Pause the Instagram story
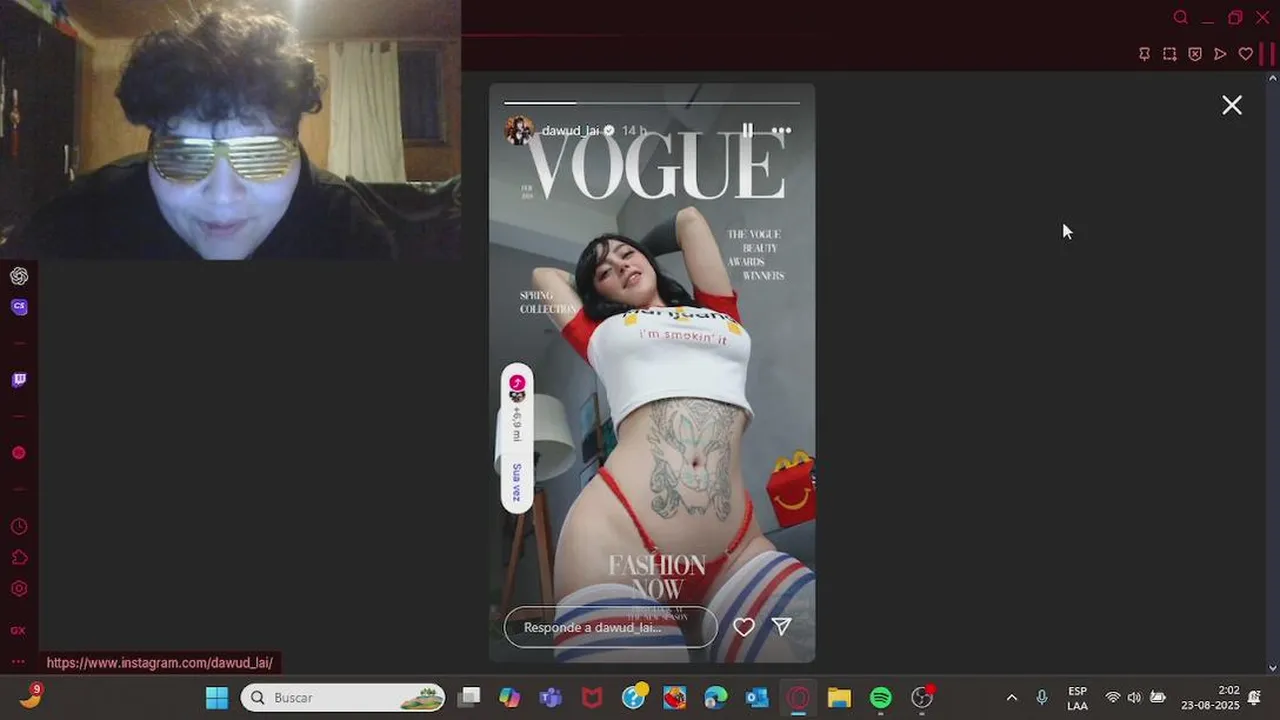1280x720 pixels. (747, 131)
